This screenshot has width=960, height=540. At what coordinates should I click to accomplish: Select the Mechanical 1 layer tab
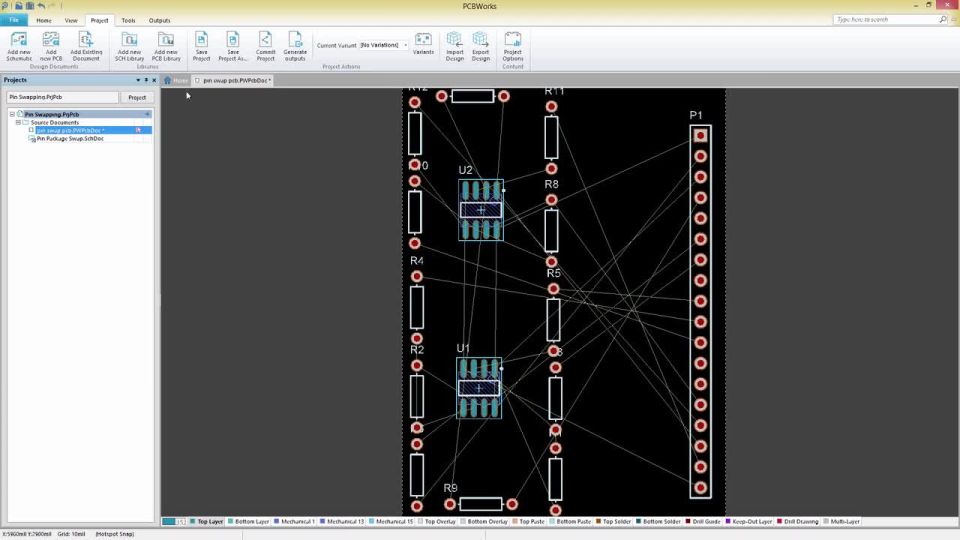point(294,522)
